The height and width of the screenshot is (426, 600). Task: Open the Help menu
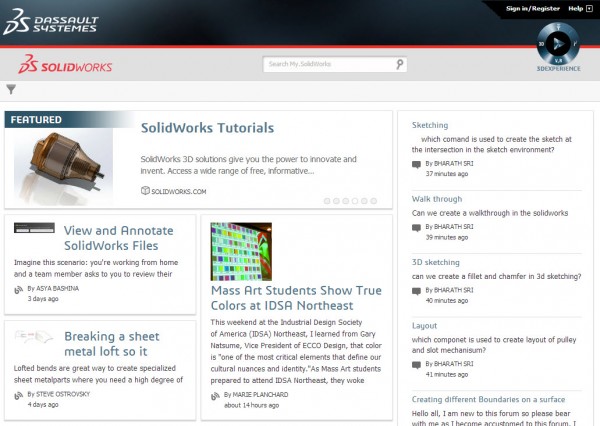(576, 8)
